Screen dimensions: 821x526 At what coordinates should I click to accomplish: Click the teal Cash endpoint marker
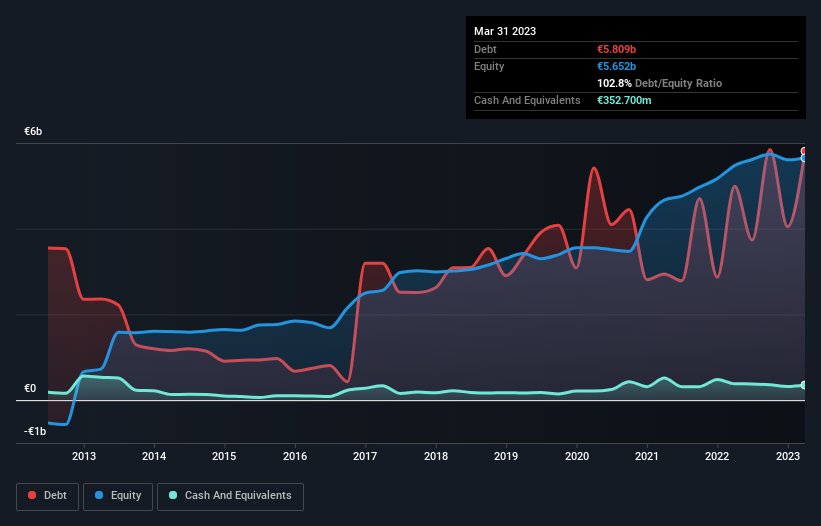(x=804, y=385)
